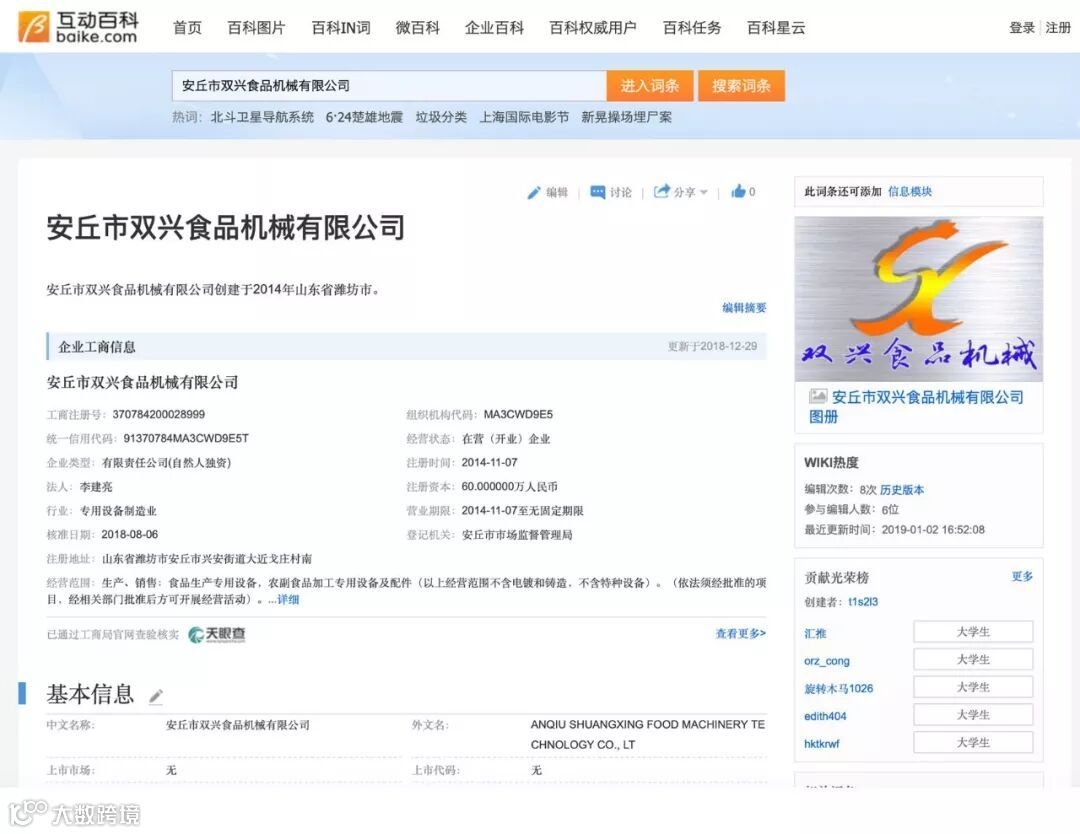Open contributor 汇淮 profile
This screenshot has width=1080, height=834.
tap(815, 634)
